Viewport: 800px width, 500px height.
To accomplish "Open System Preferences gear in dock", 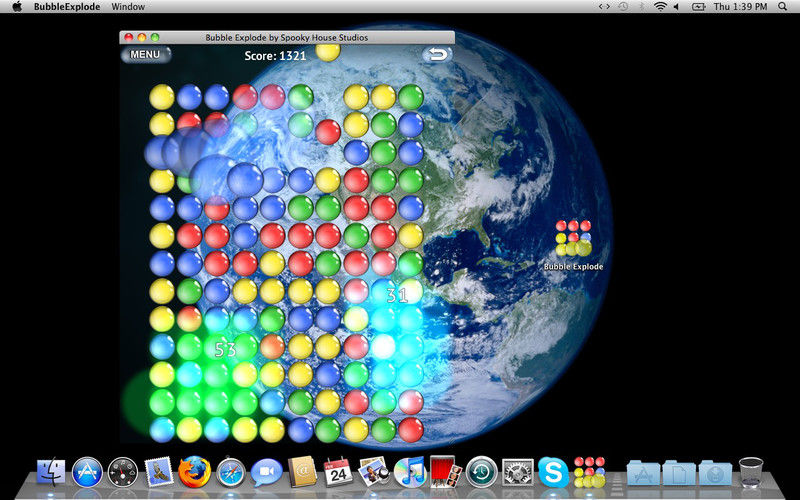I will pyautogui.click(x=518, y=472).
